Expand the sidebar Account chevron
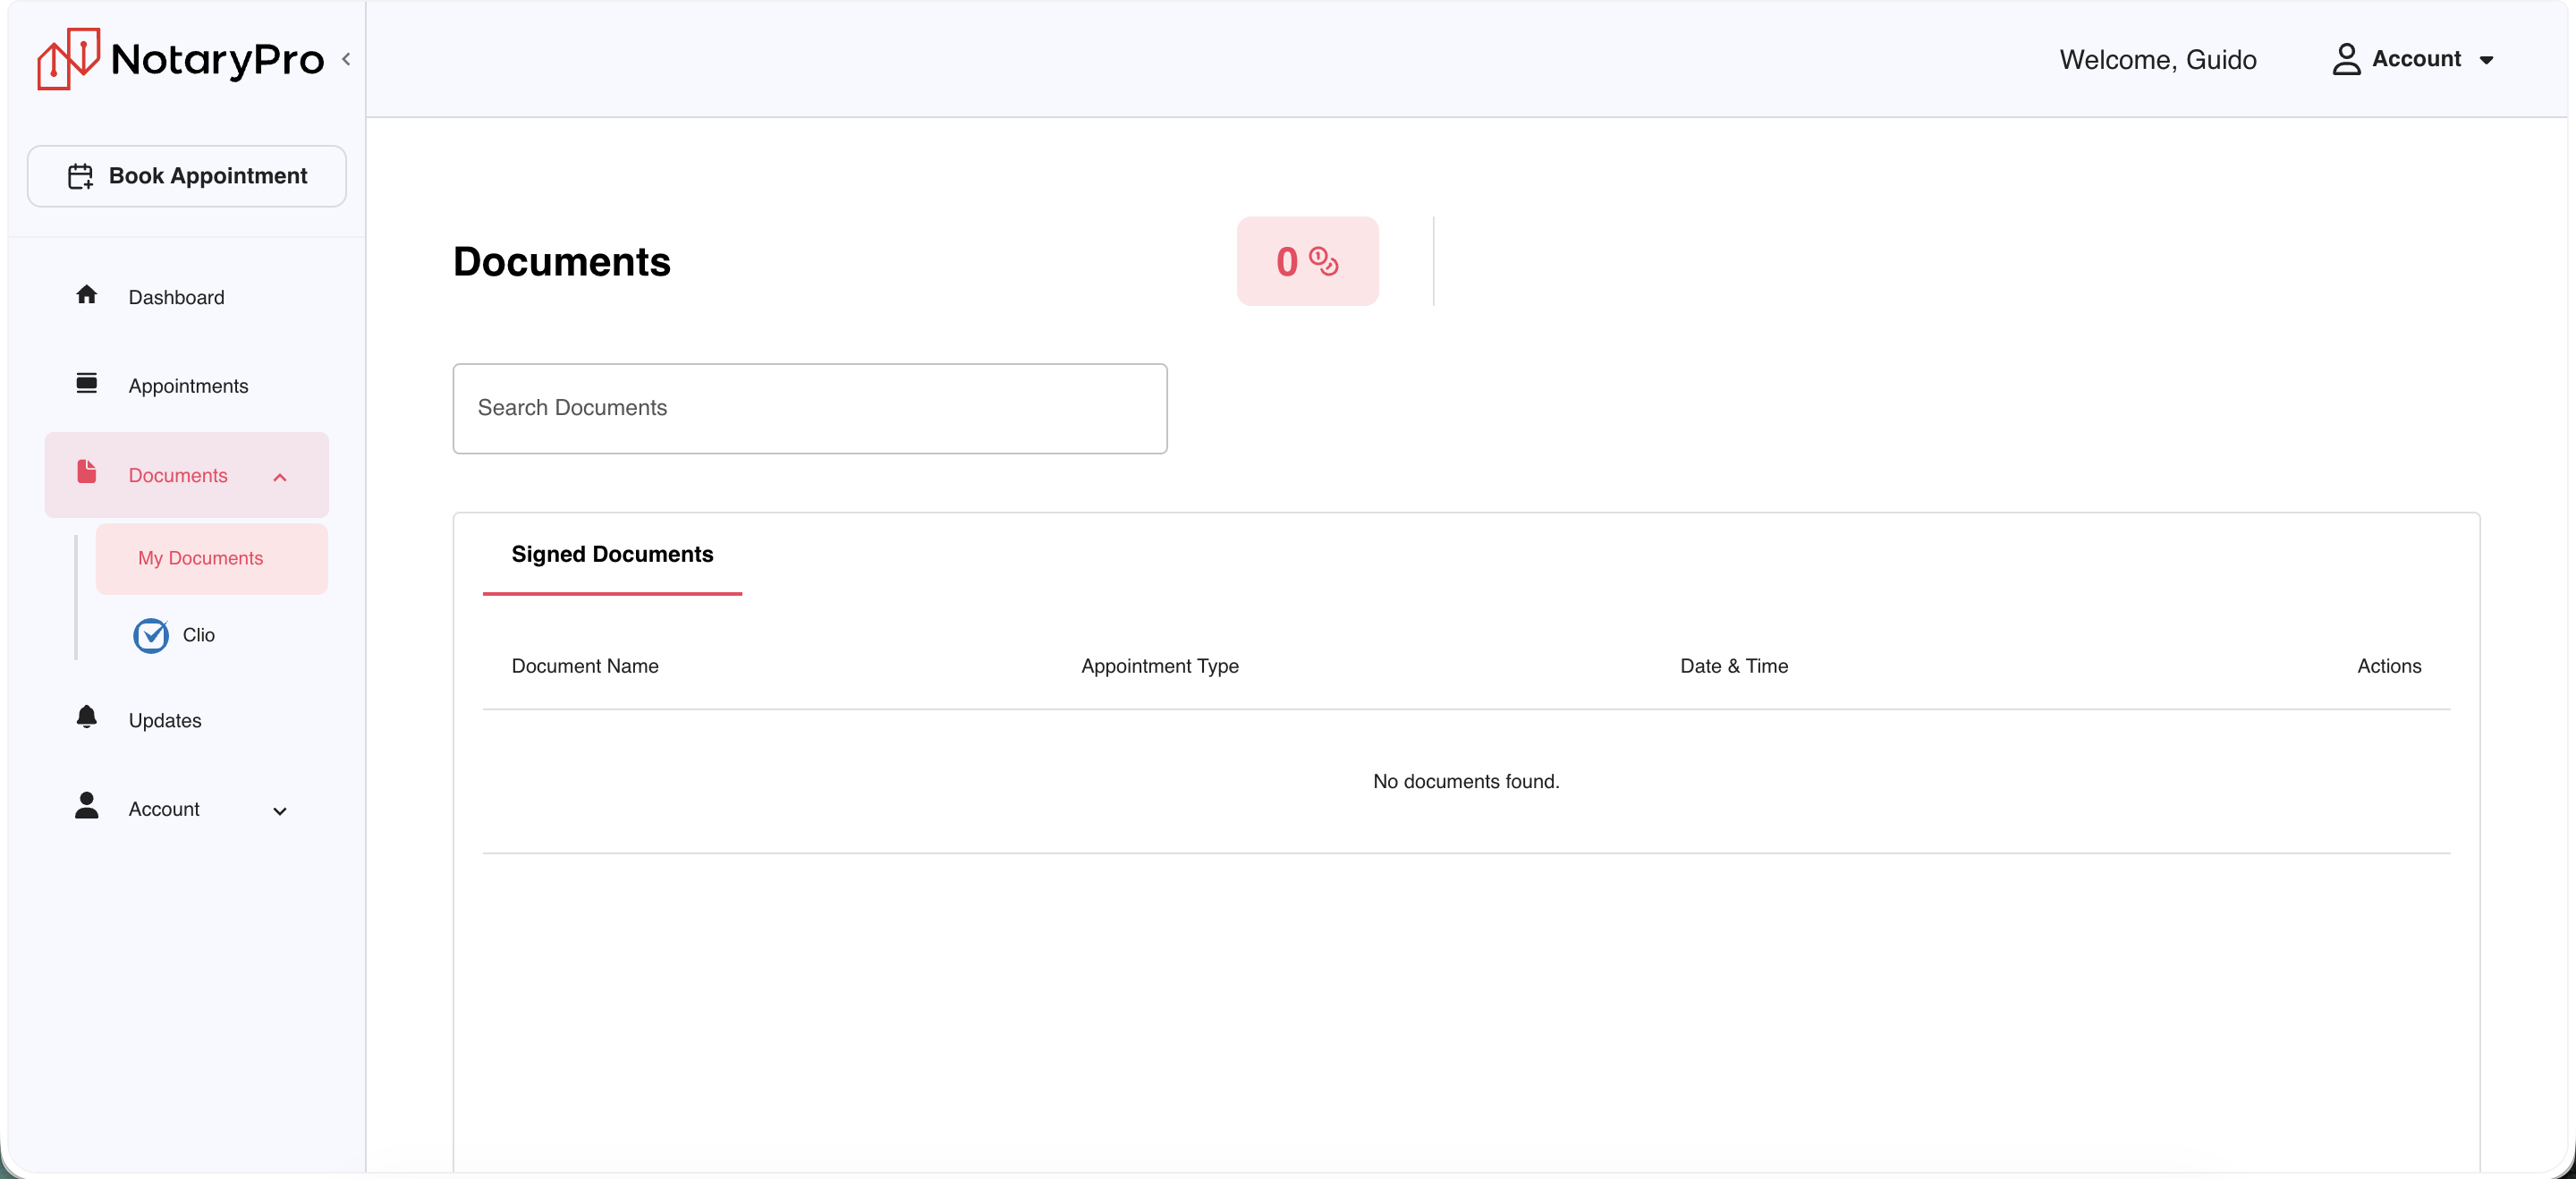The height and width of the screenshot is (1179, 2576). (280, 811)
